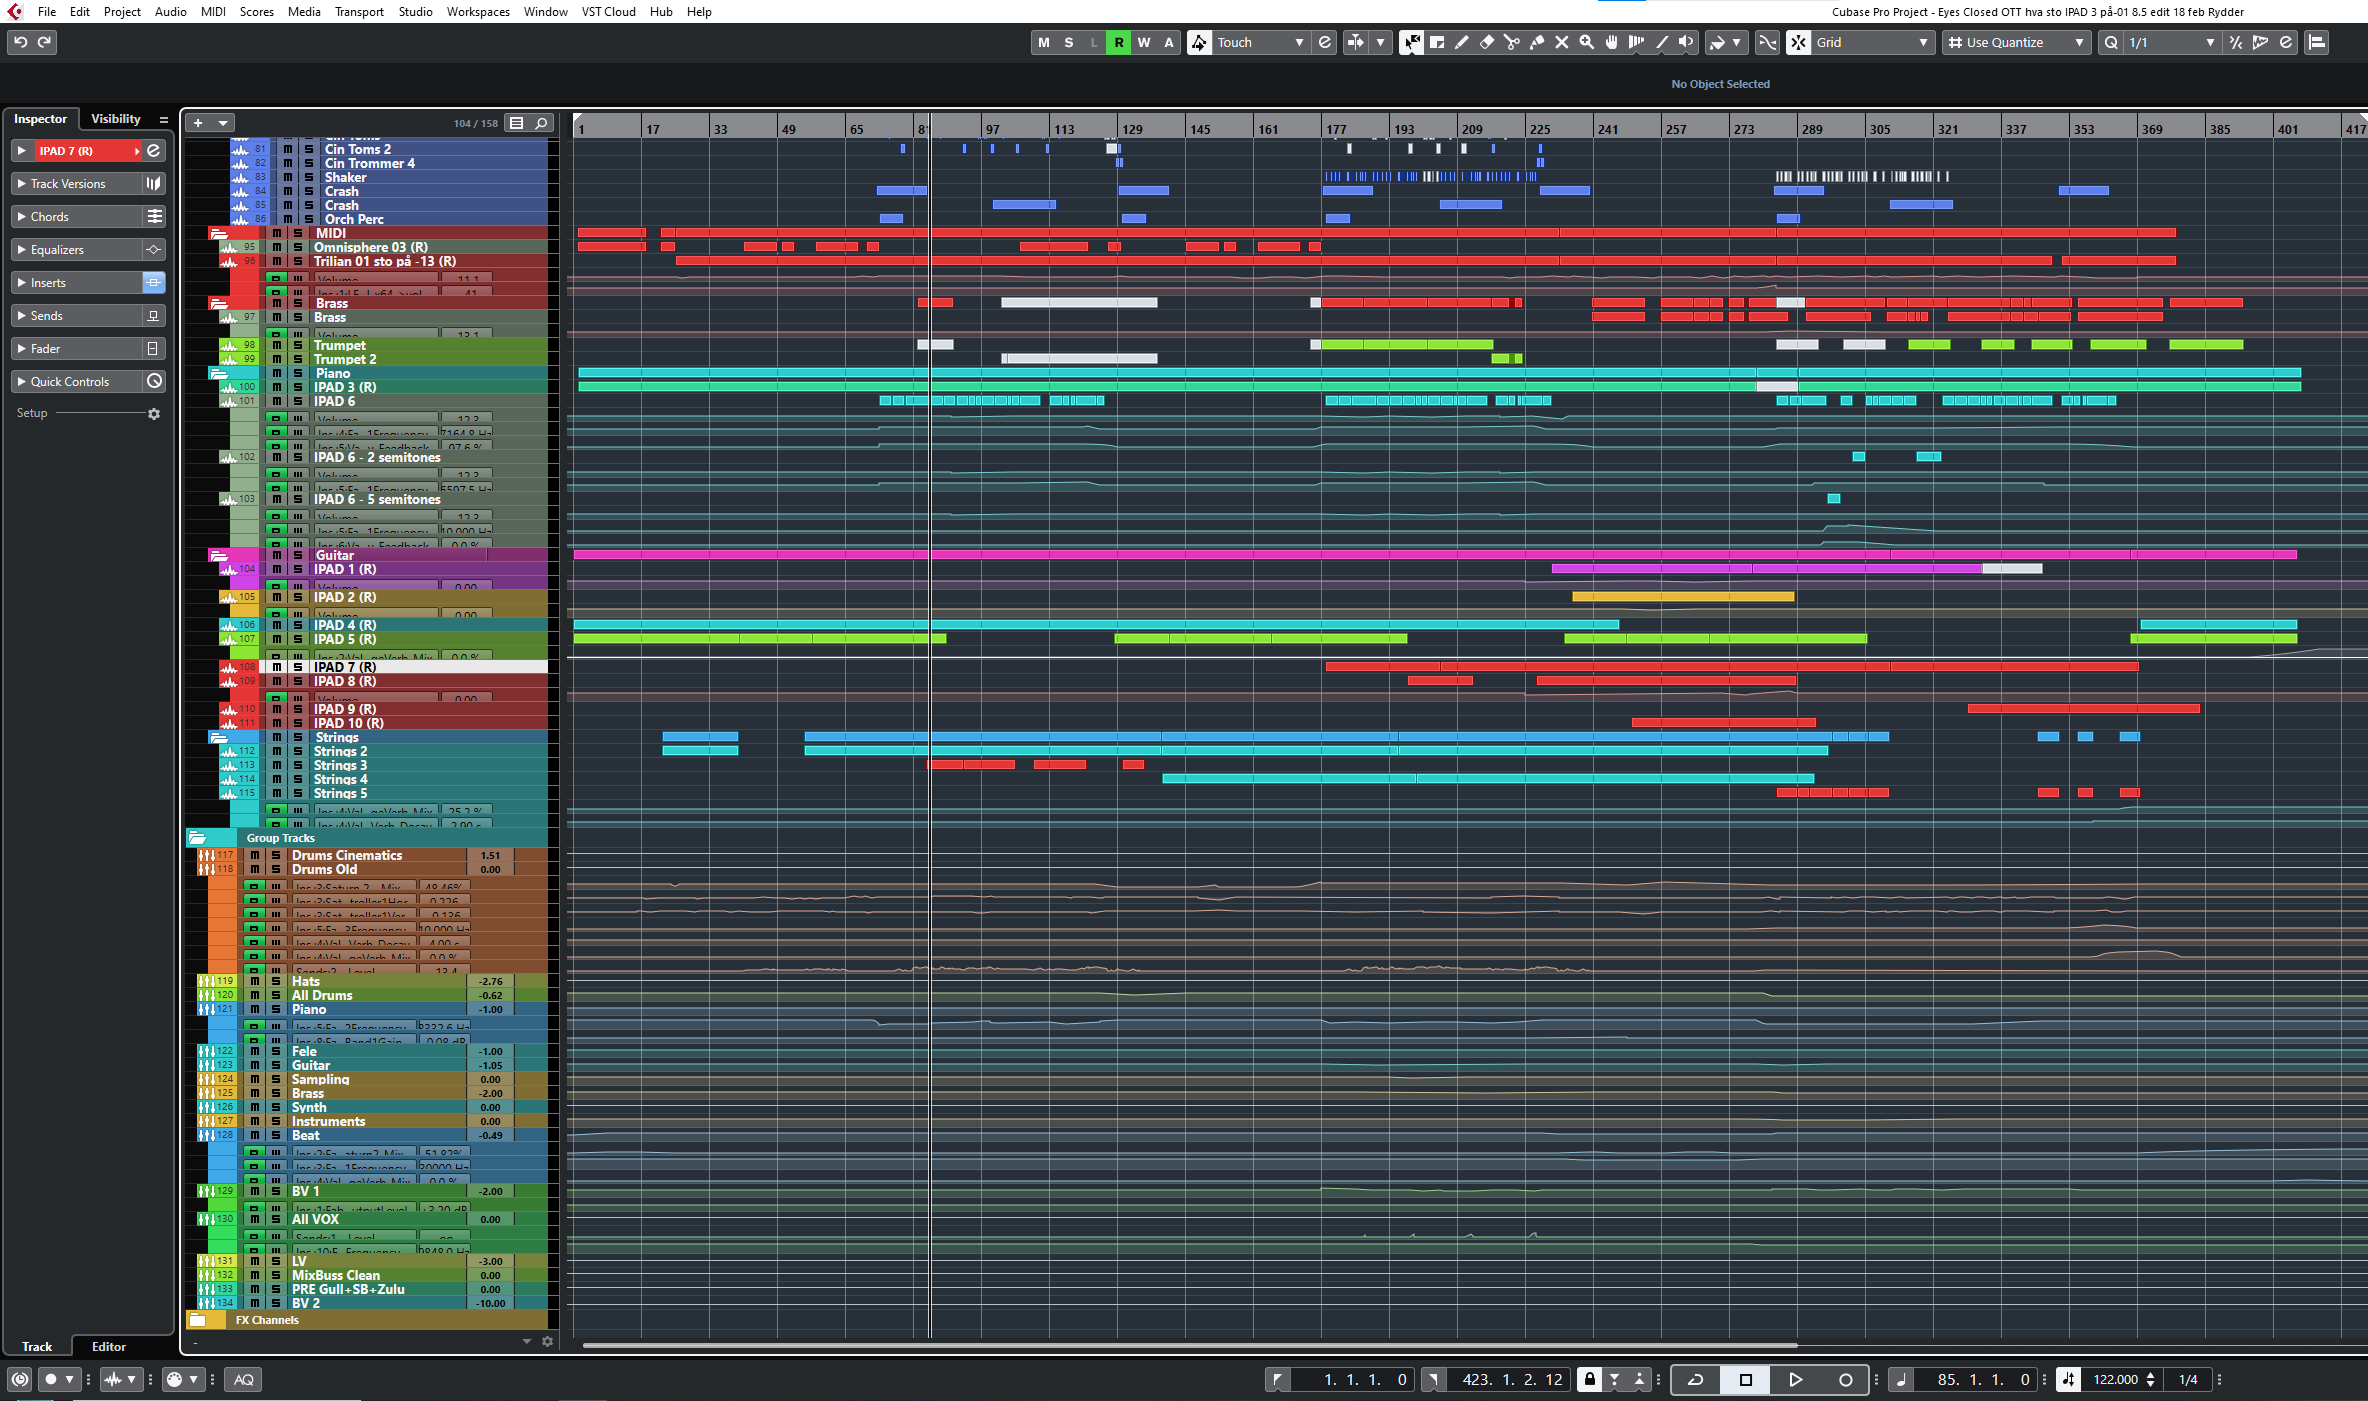Open the Transport menu
The image size is (2368, 1401).
[x=358, y=12]
